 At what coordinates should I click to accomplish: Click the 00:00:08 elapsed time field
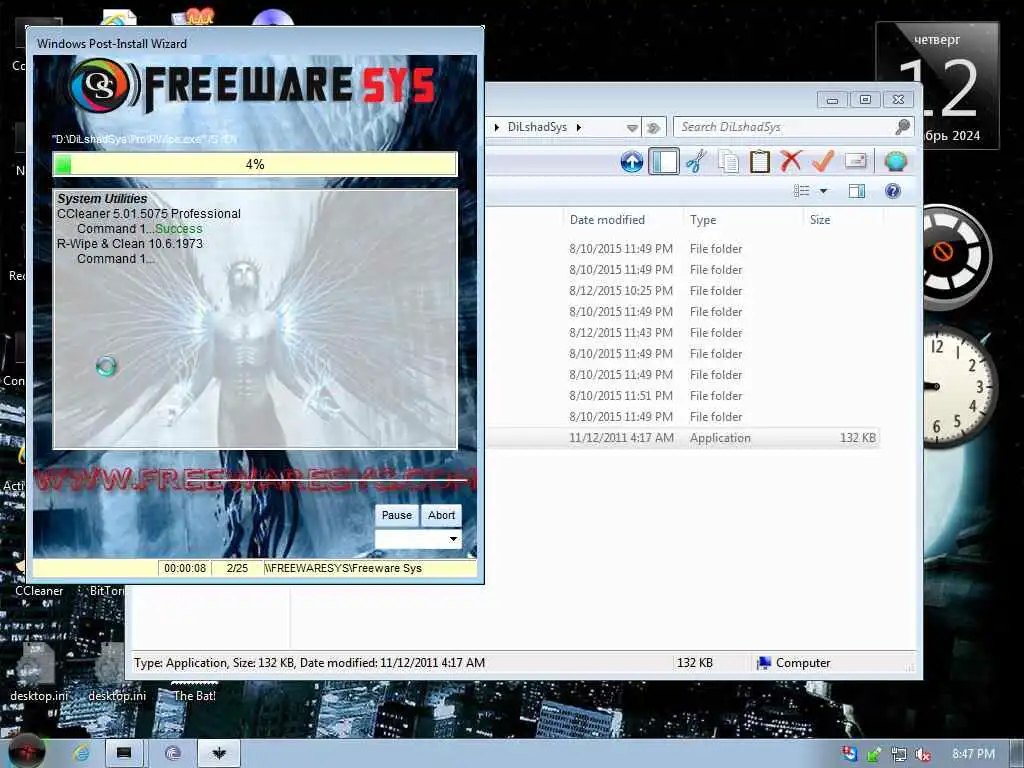click(x=185, y=568)
